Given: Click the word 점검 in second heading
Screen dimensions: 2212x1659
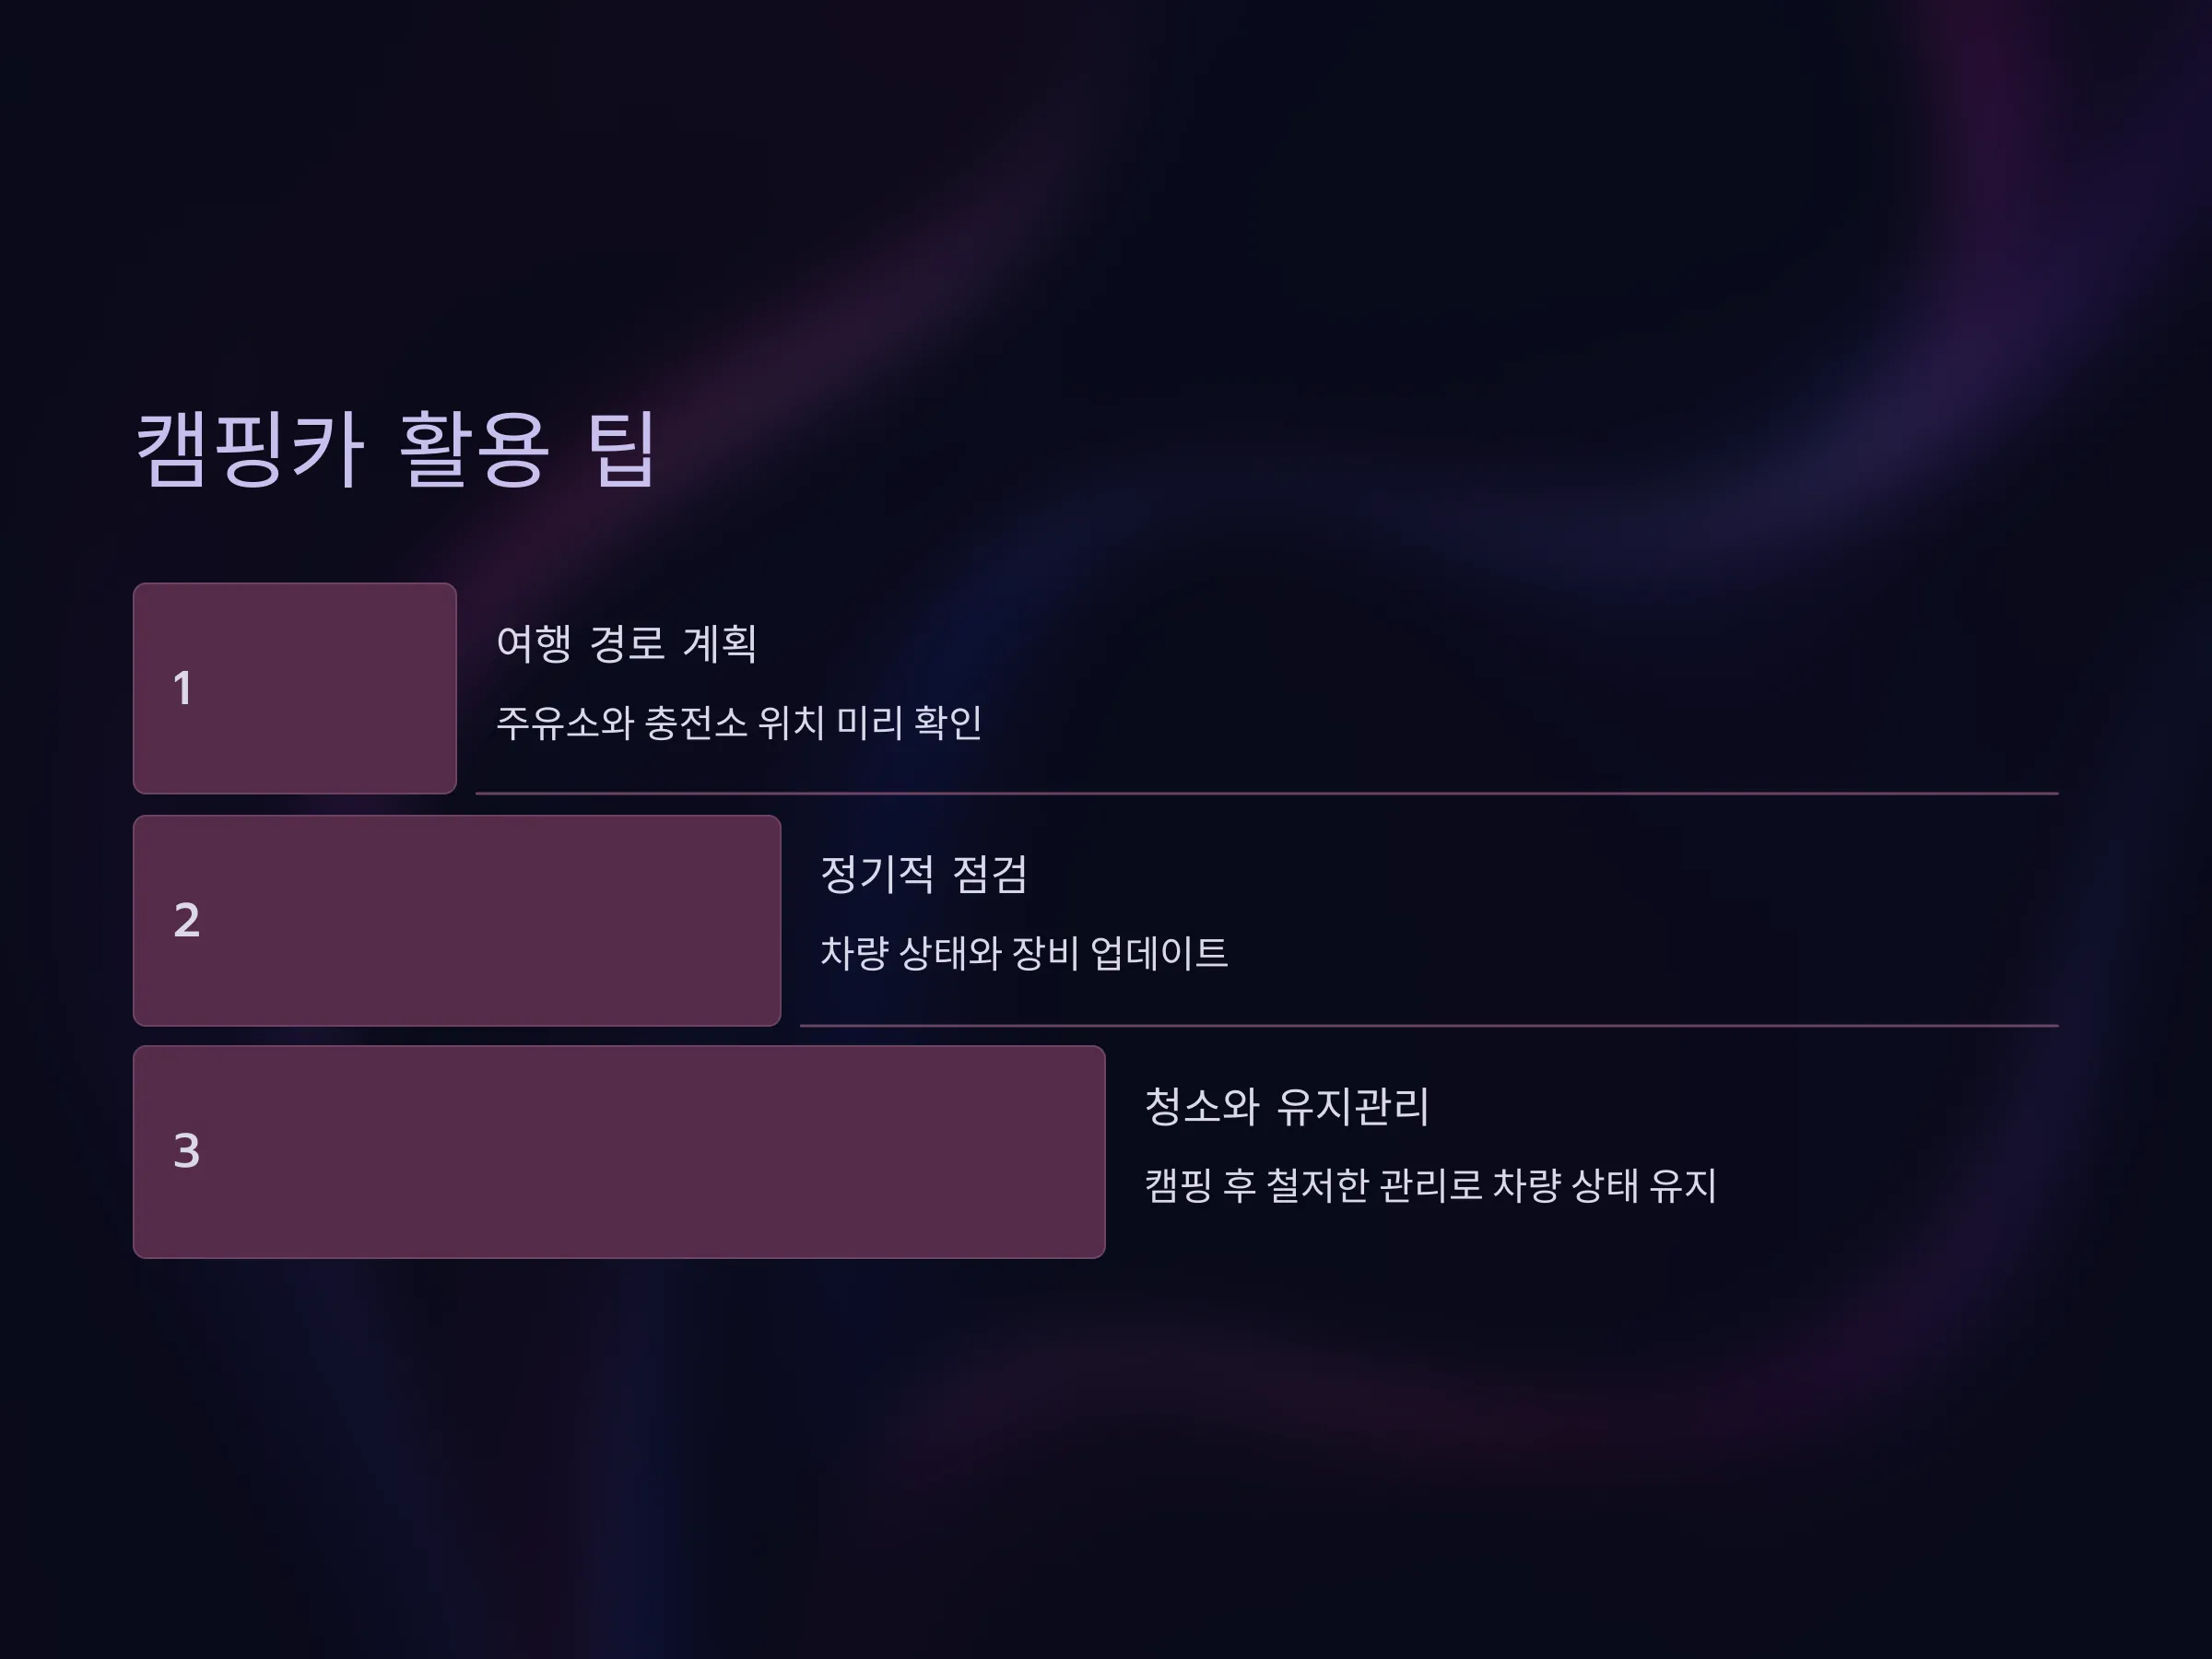Looking at the screenshot, I should (x=990, y=874).
